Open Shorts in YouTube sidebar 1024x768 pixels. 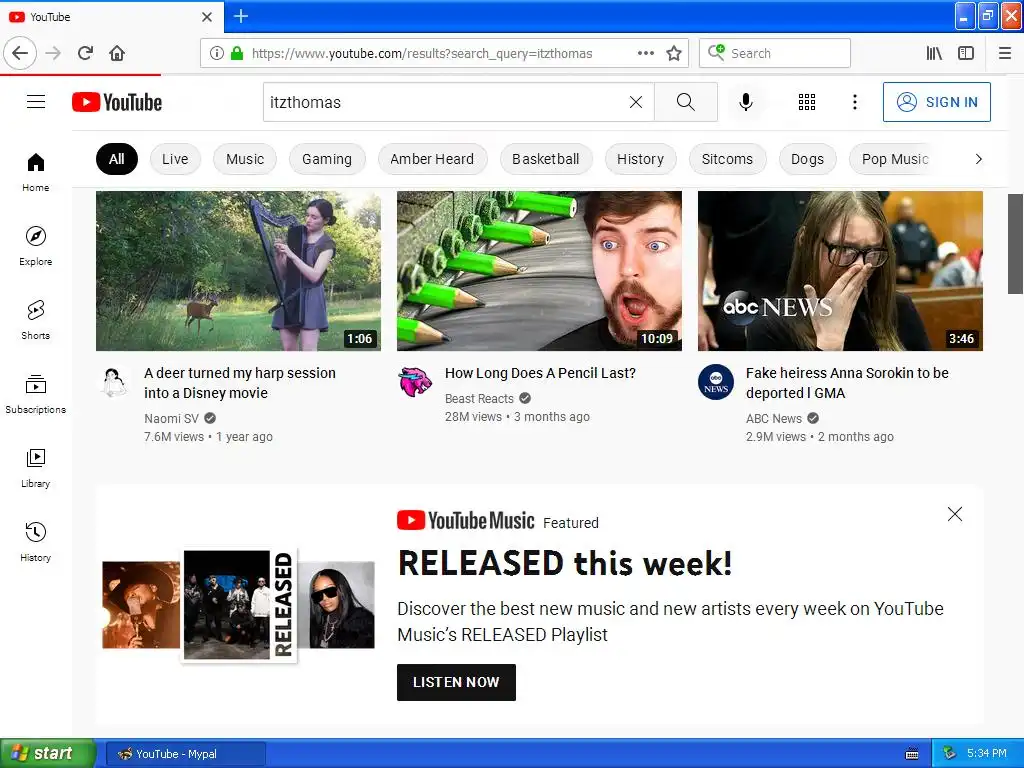(x=35, y=320)
